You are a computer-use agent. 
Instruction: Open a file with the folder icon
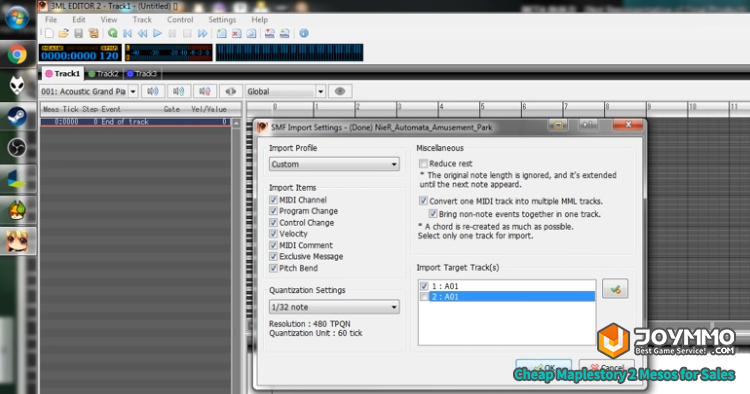coord(64,33)
